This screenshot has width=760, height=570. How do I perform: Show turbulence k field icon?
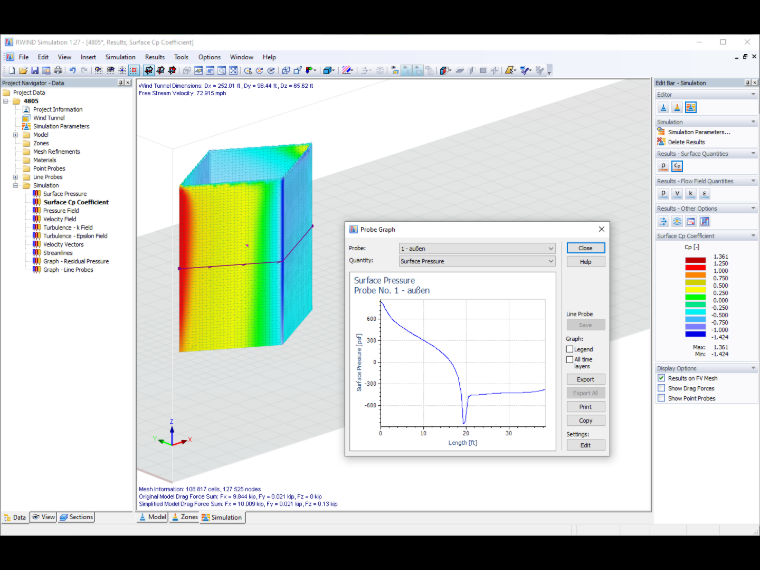pyautogui.click(x=691, y=194)
